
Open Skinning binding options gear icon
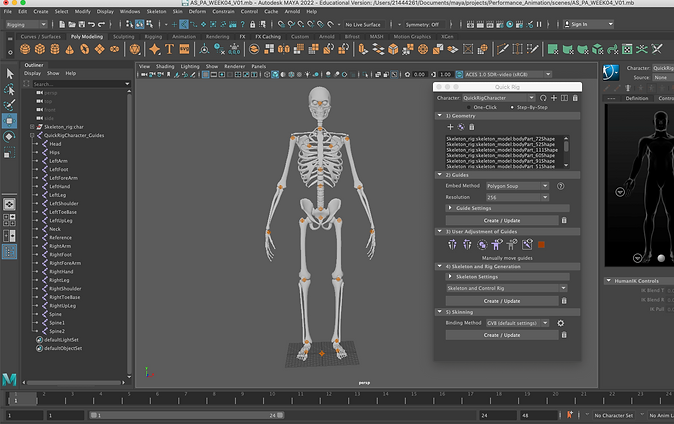click(561, 323)
